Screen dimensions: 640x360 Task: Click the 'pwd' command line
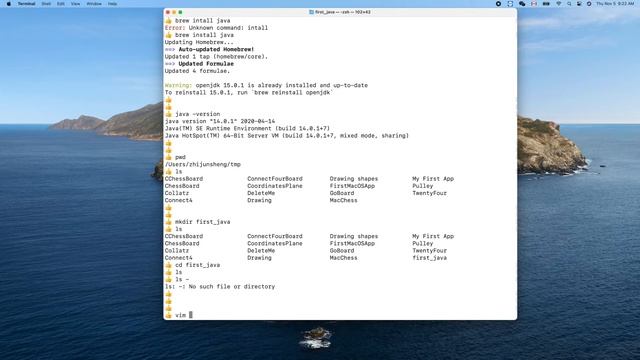pos(180,157)
